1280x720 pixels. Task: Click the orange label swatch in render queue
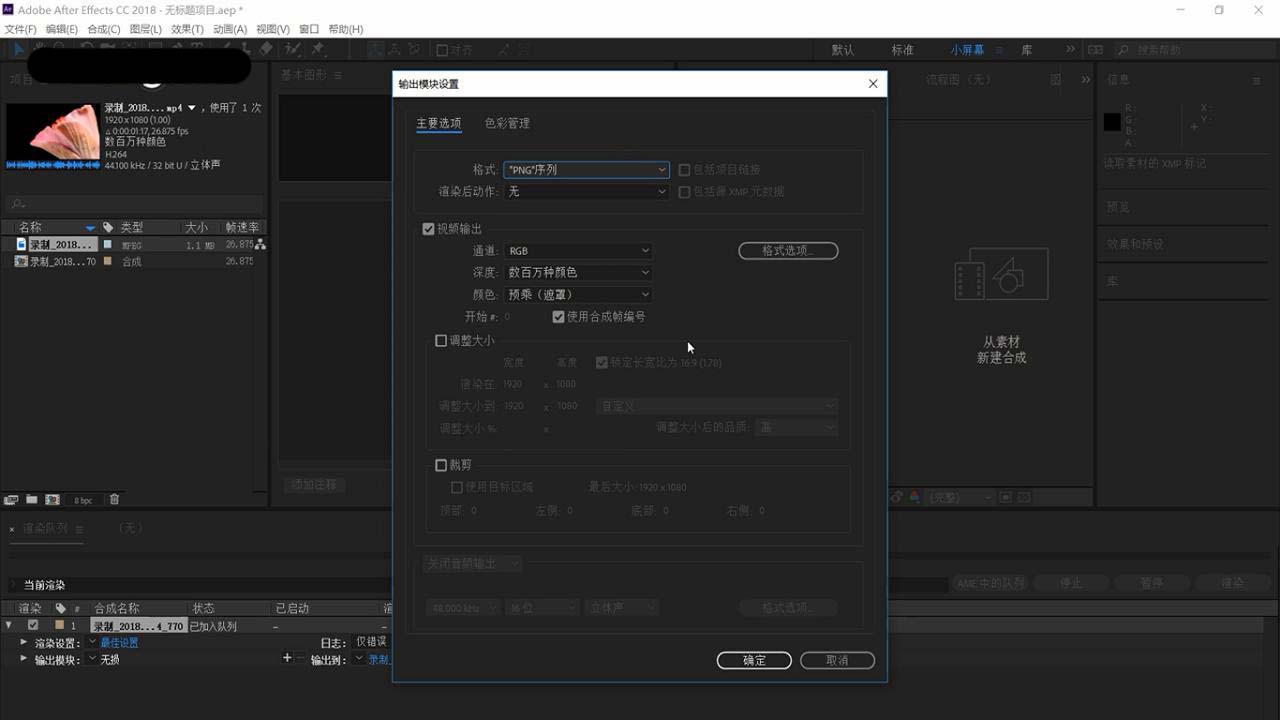click(x=60, y=625)
